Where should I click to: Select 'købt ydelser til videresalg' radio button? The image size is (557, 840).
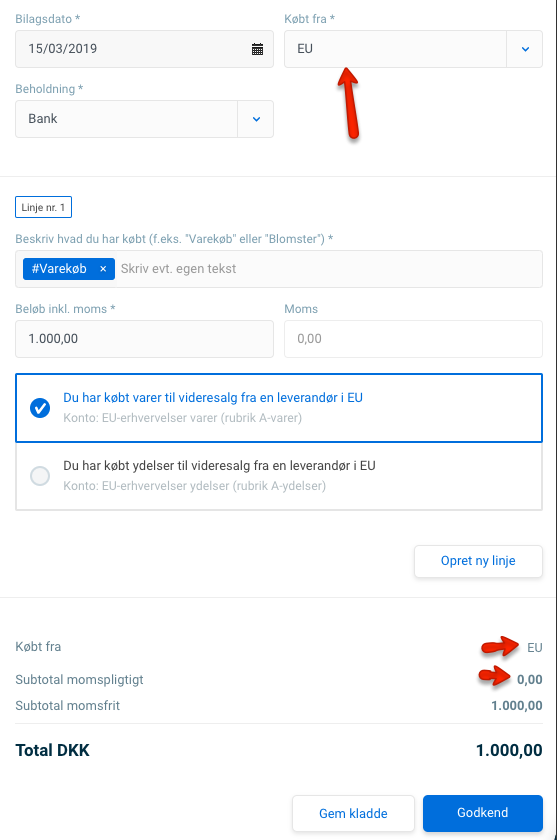[x=40, y=476]
